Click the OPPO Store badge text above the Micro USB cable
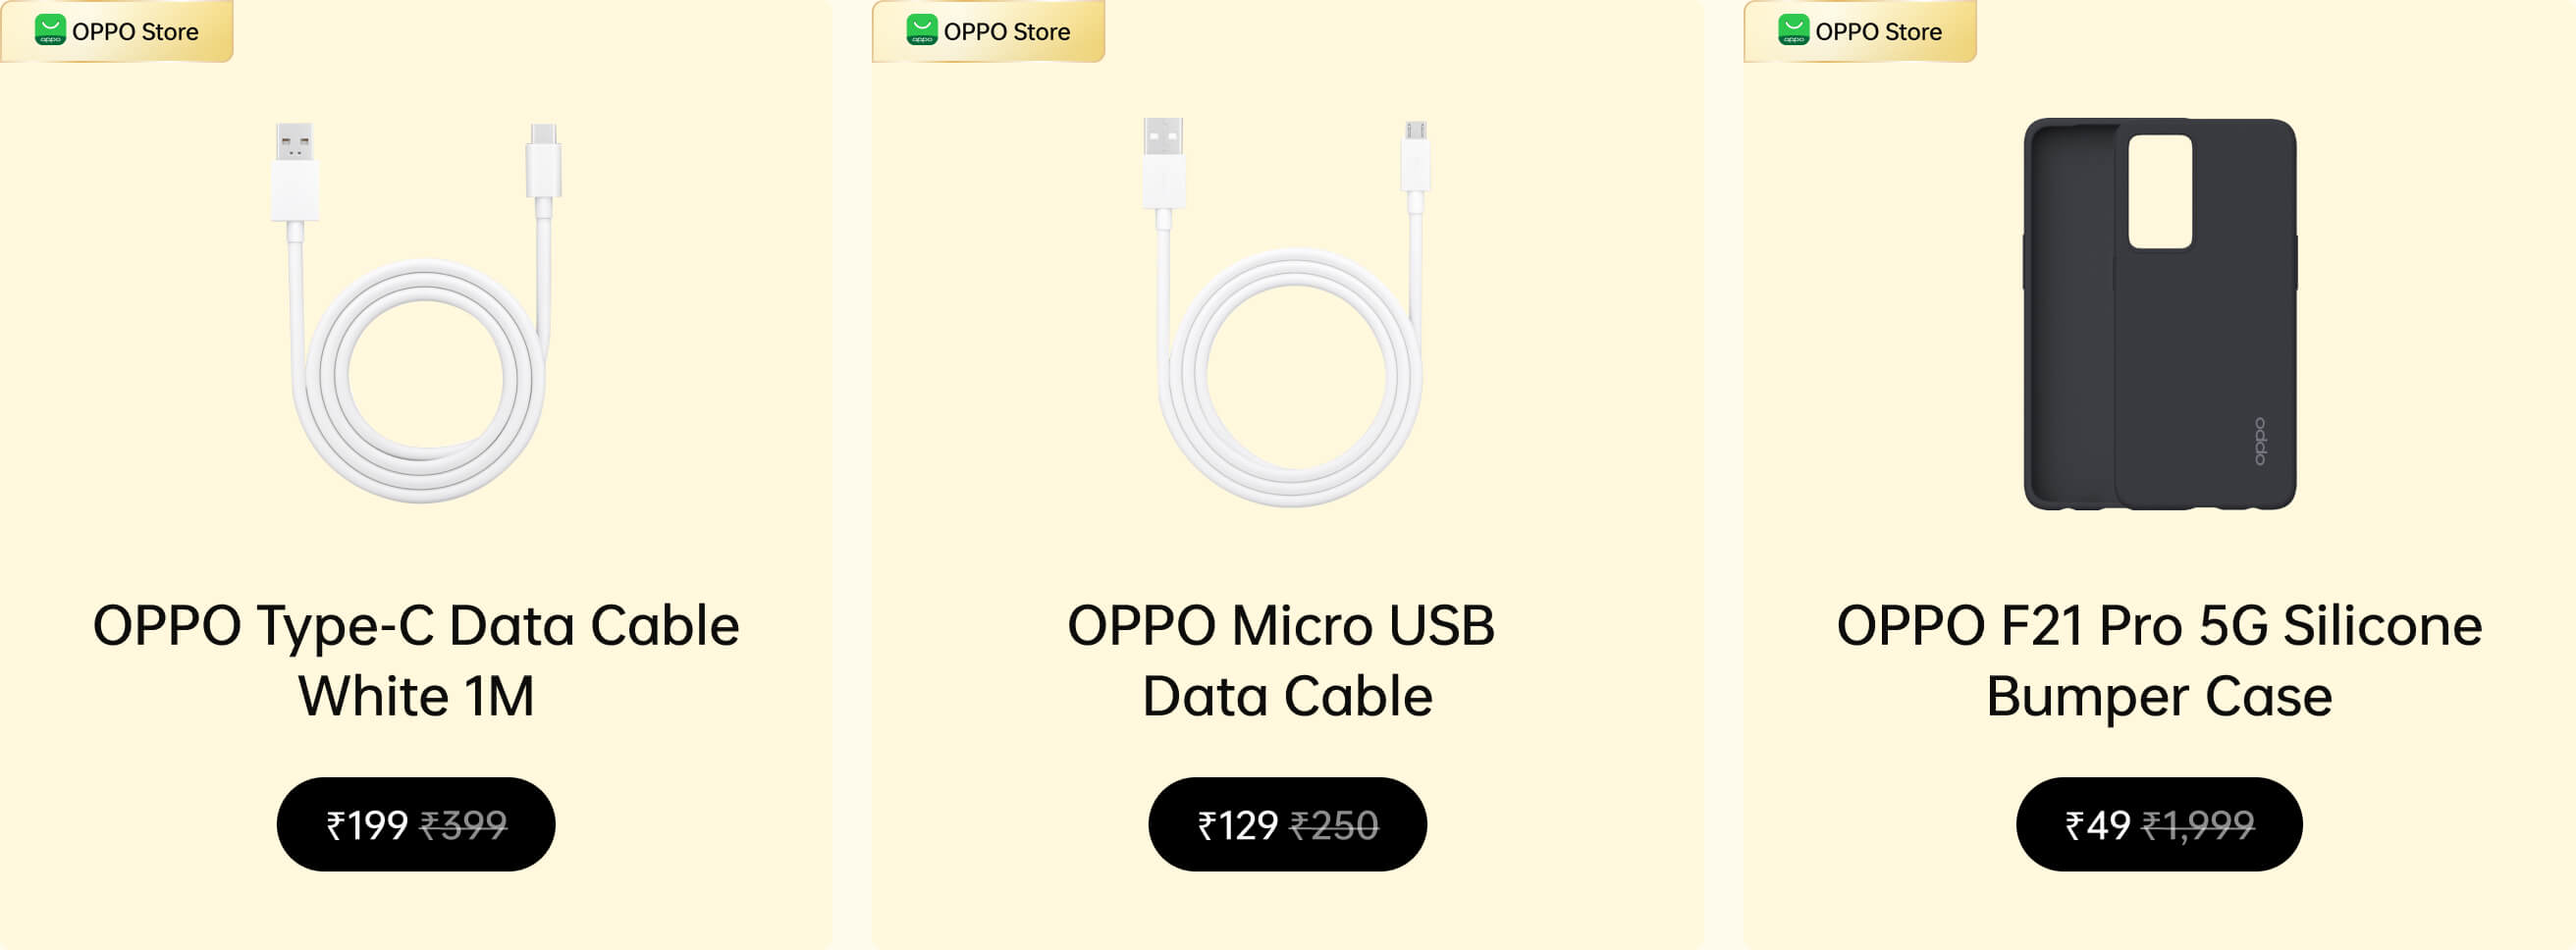The height and width of the screenshot is (950, 2576). (x=1007, y=32)
